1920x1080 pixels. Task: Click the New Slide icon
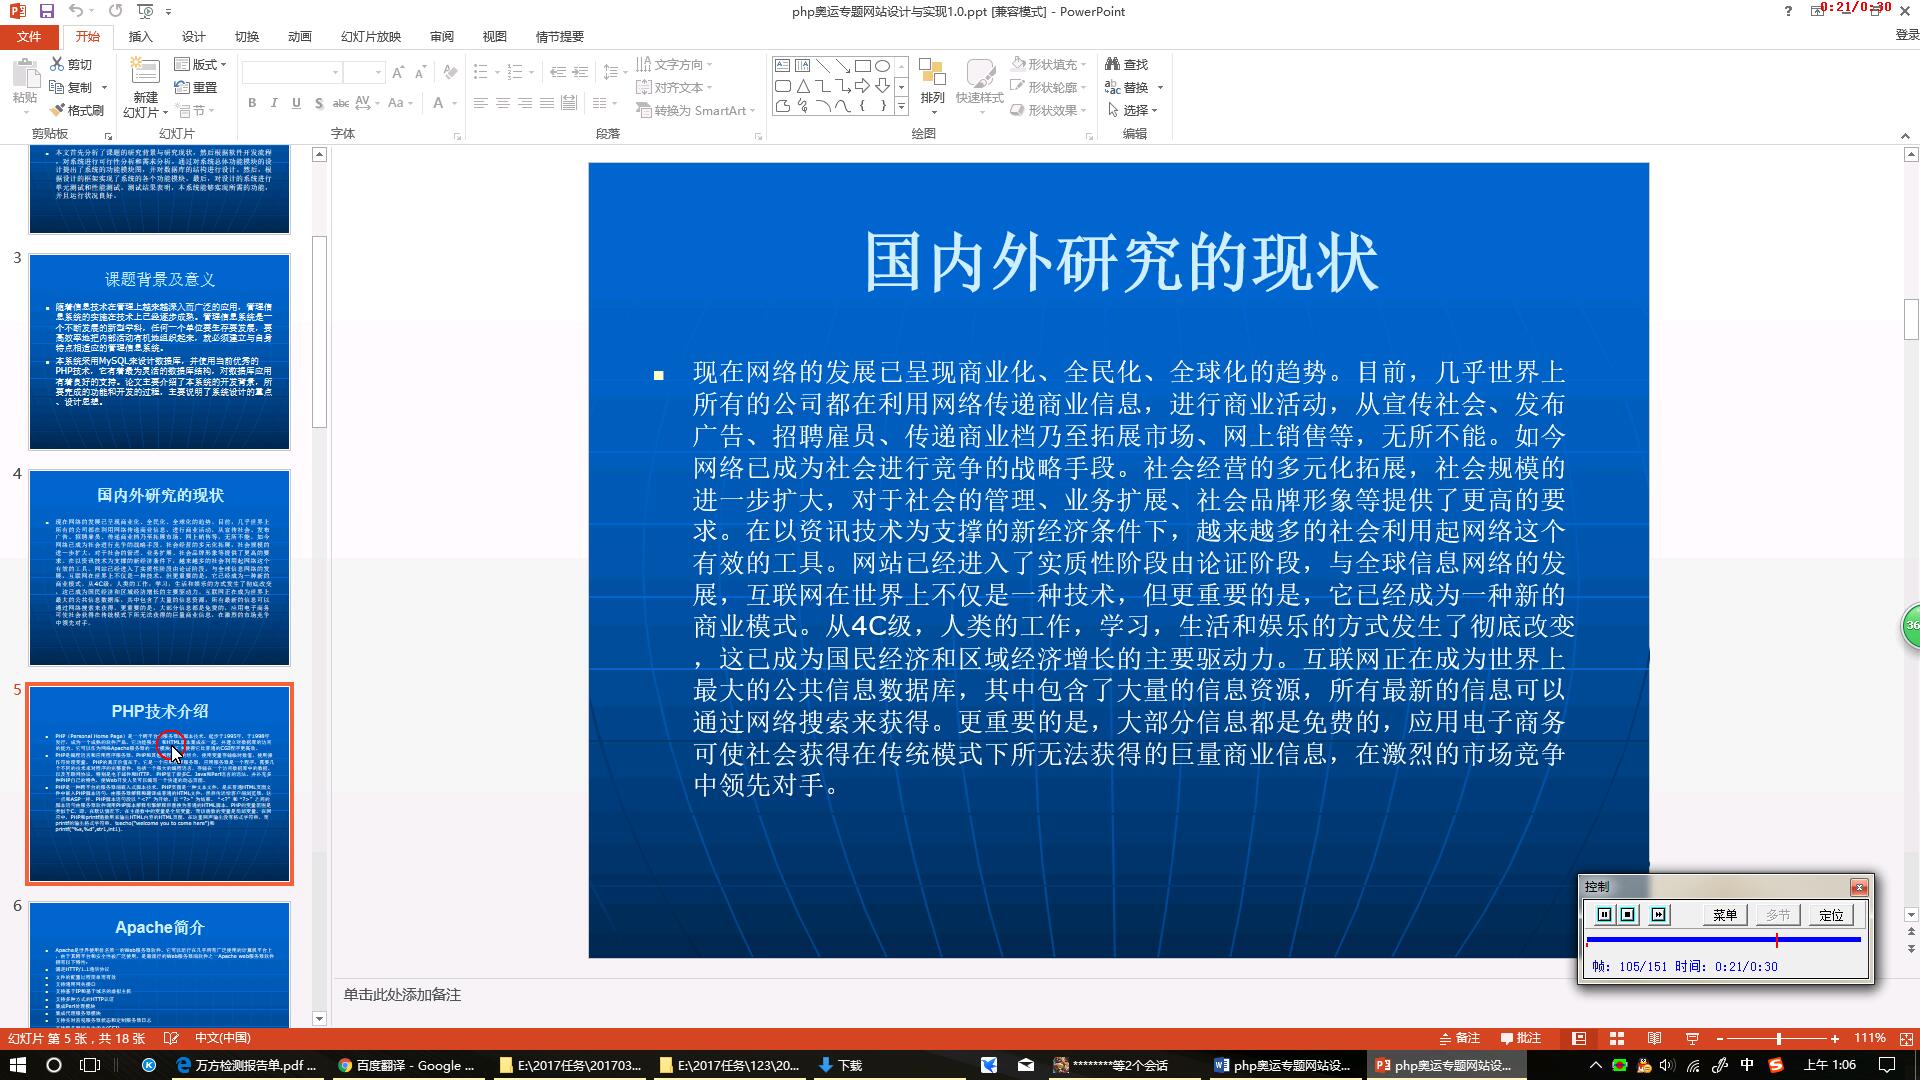click(x=145, y=72)
